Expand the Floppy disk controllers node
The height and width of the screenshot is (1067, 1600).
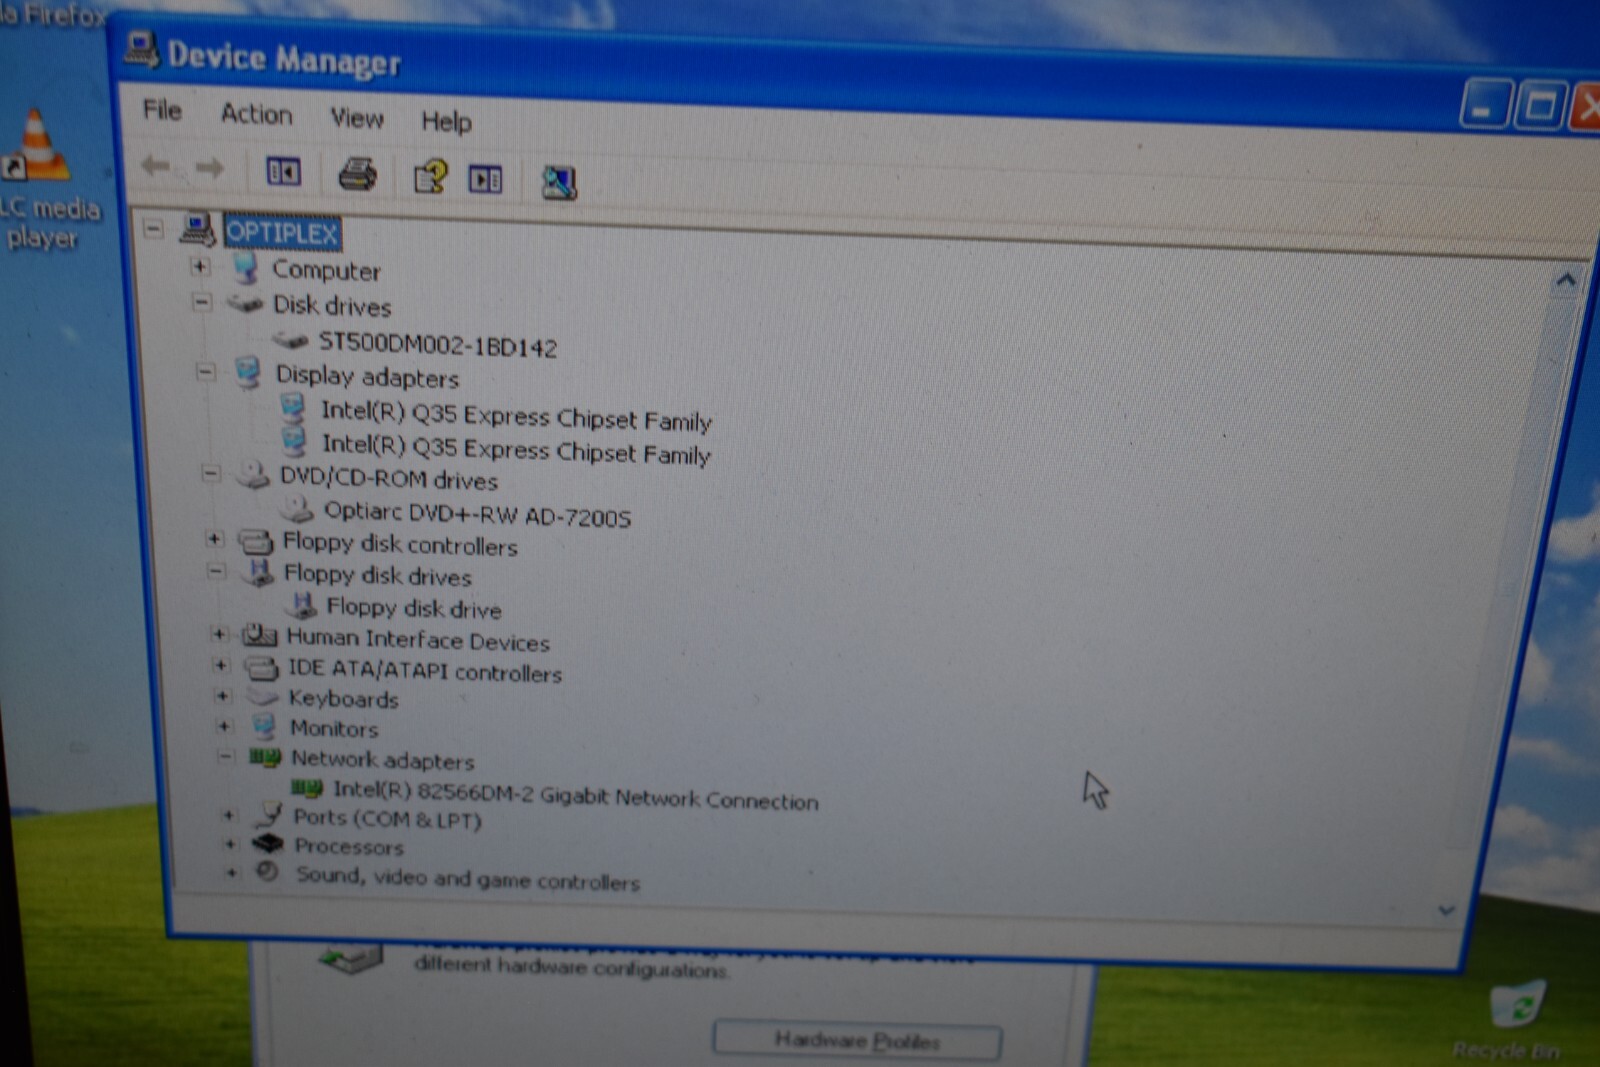(214, 539)
